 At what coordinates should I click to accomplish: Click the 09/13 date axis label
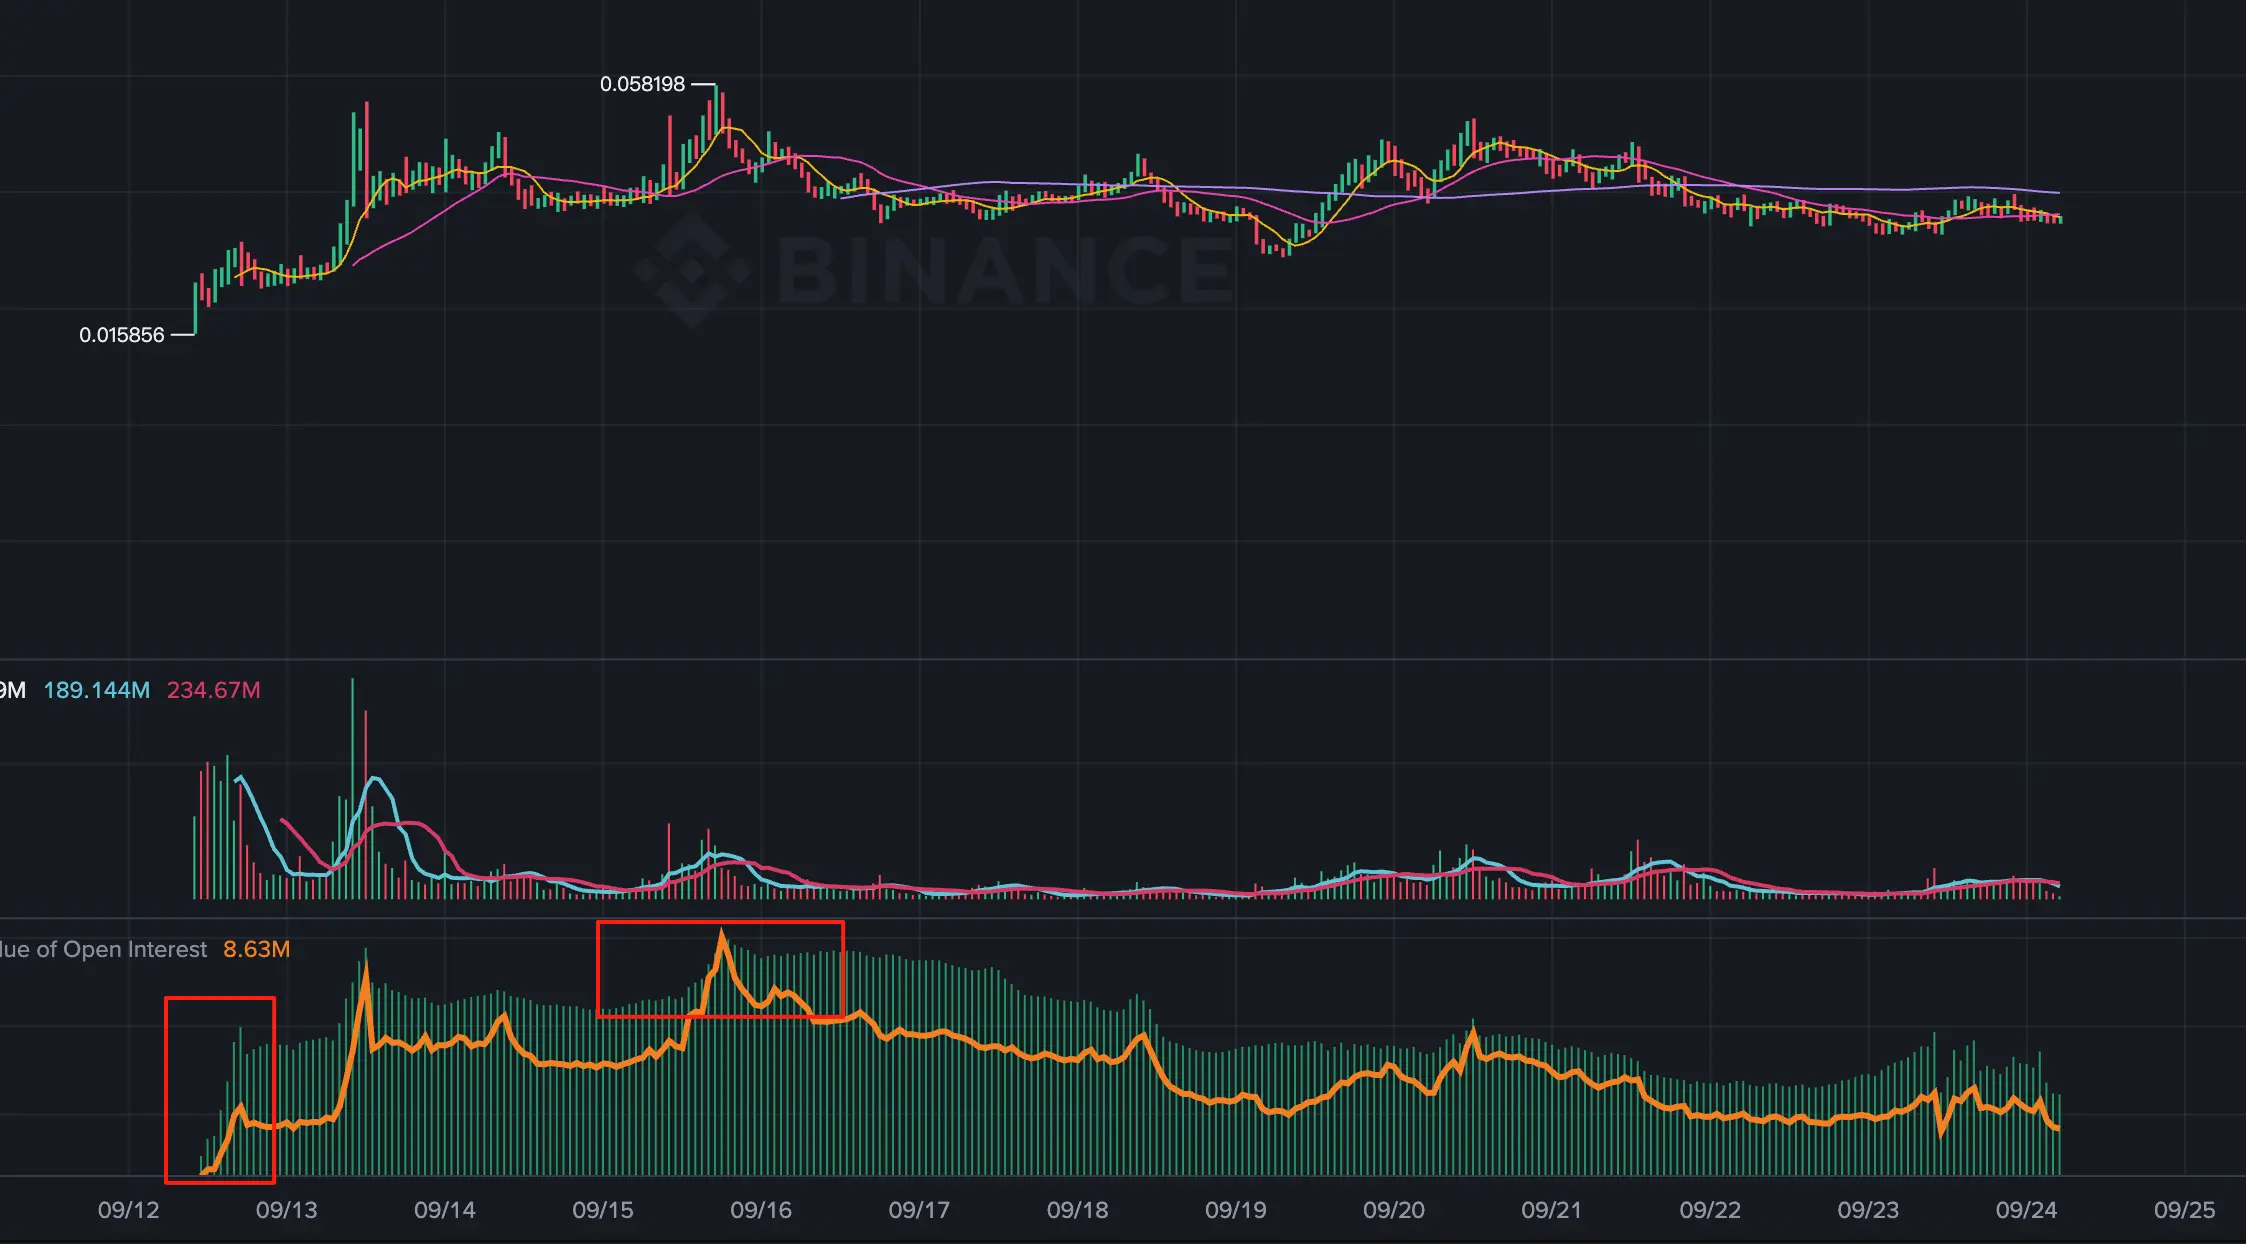(286, 1210)
